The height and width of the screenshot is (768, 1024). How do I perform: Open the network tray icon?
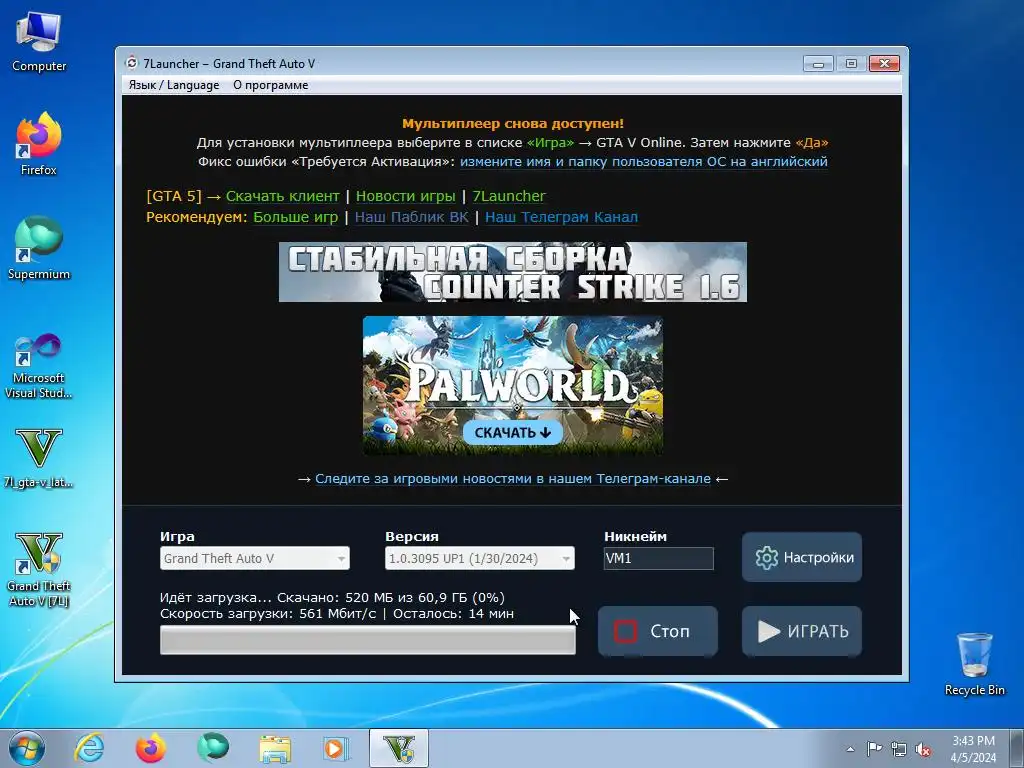click(899, 749)
